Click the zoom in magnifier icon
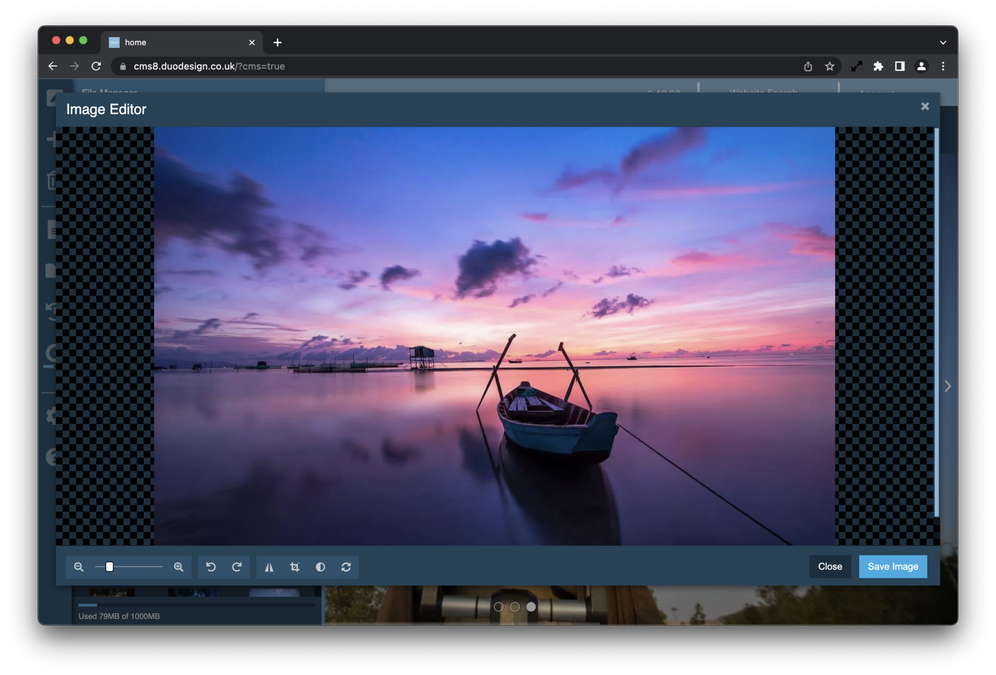 [x=179, y=567]
